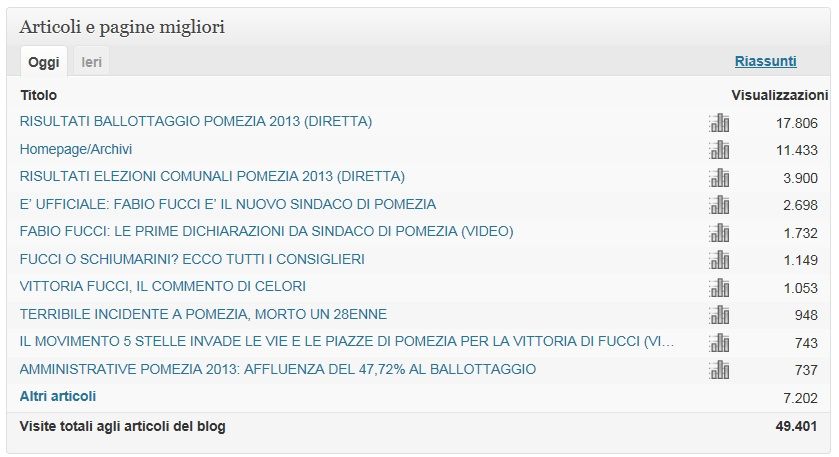This screenshot has width=839, height=457.
Task: Open chart icon for MOVIMENTO 5 STELLE row
Action: (x=719, y=343)
